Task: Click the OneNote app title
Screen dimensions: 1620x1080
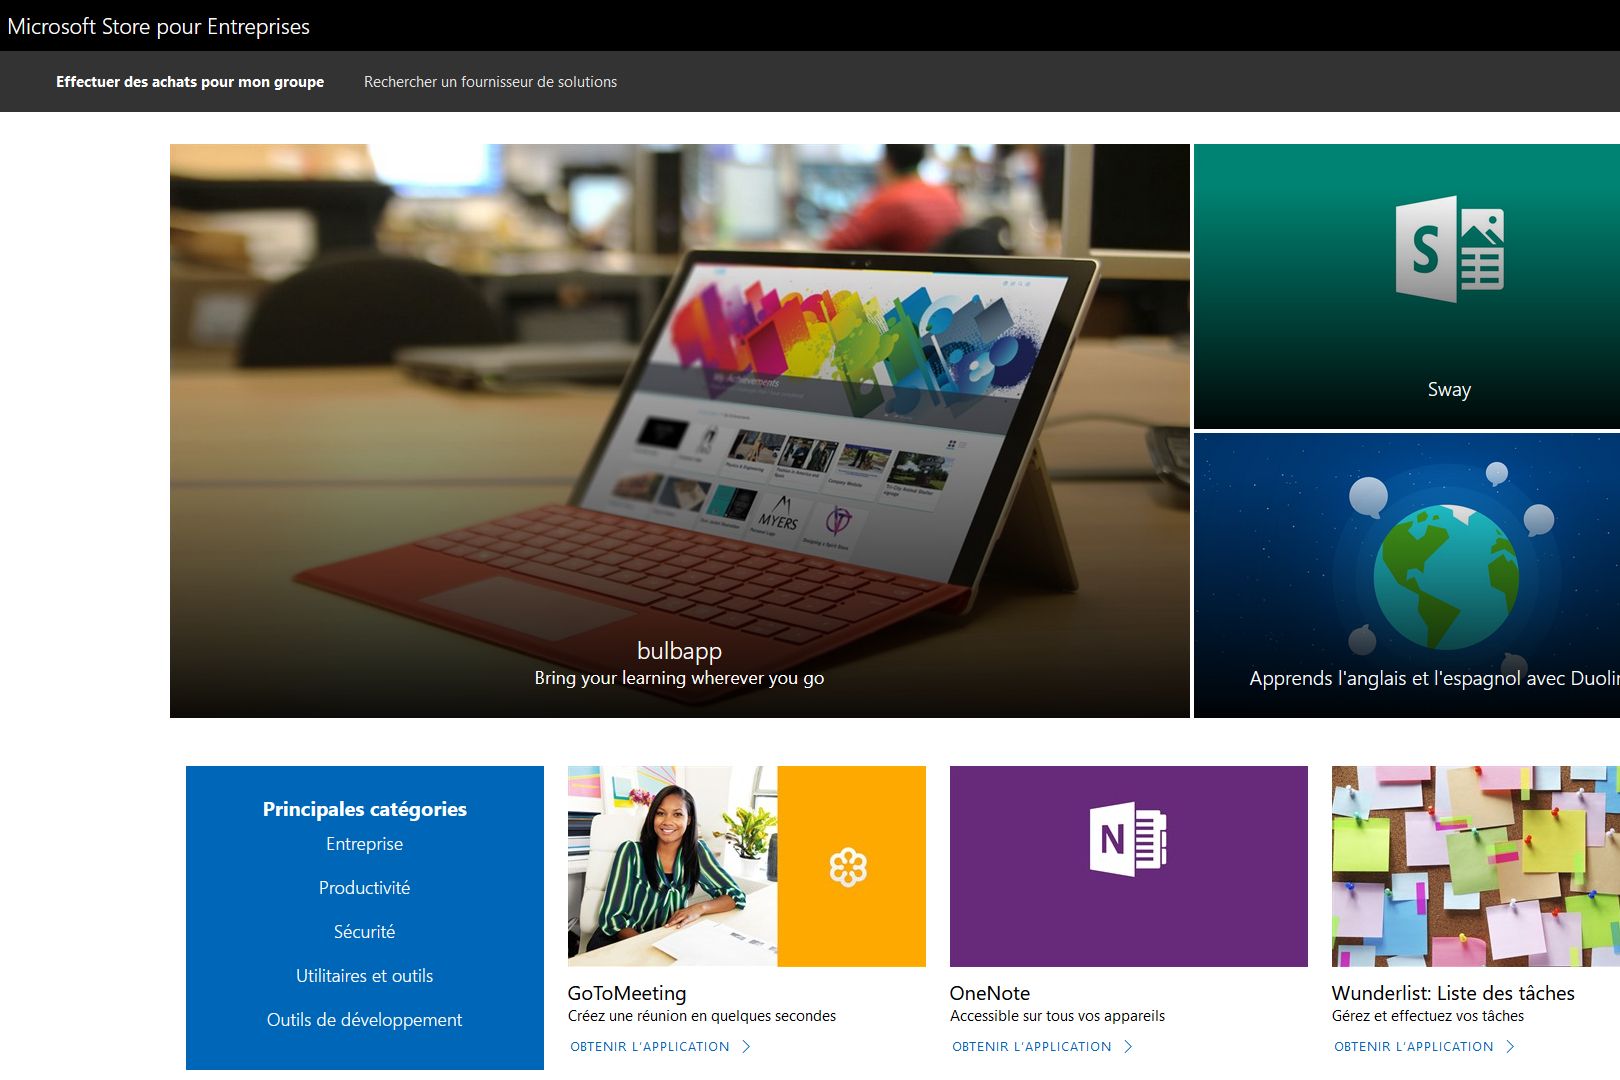Action: tap(990, 993)
